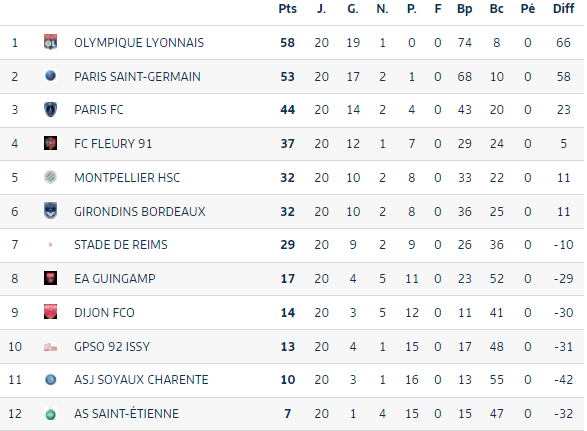Click the FC Fleury 91 logo

[51, 143]
